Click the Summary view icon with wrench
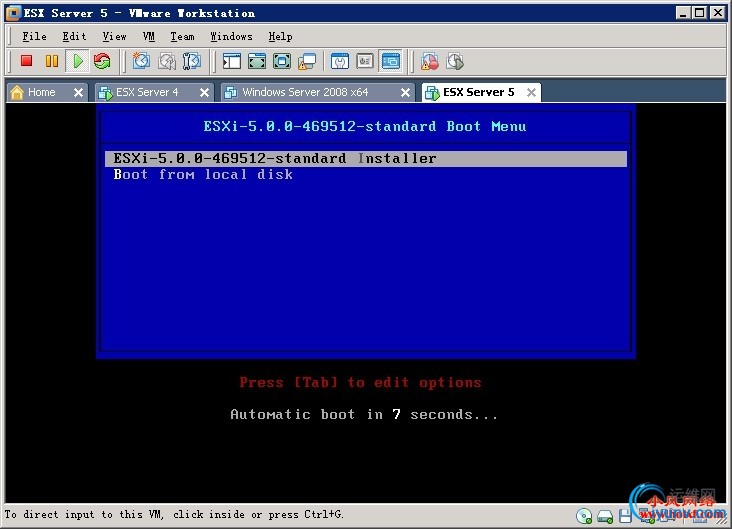This screenshot has width=732, height=529. click(x=340, y=61)
